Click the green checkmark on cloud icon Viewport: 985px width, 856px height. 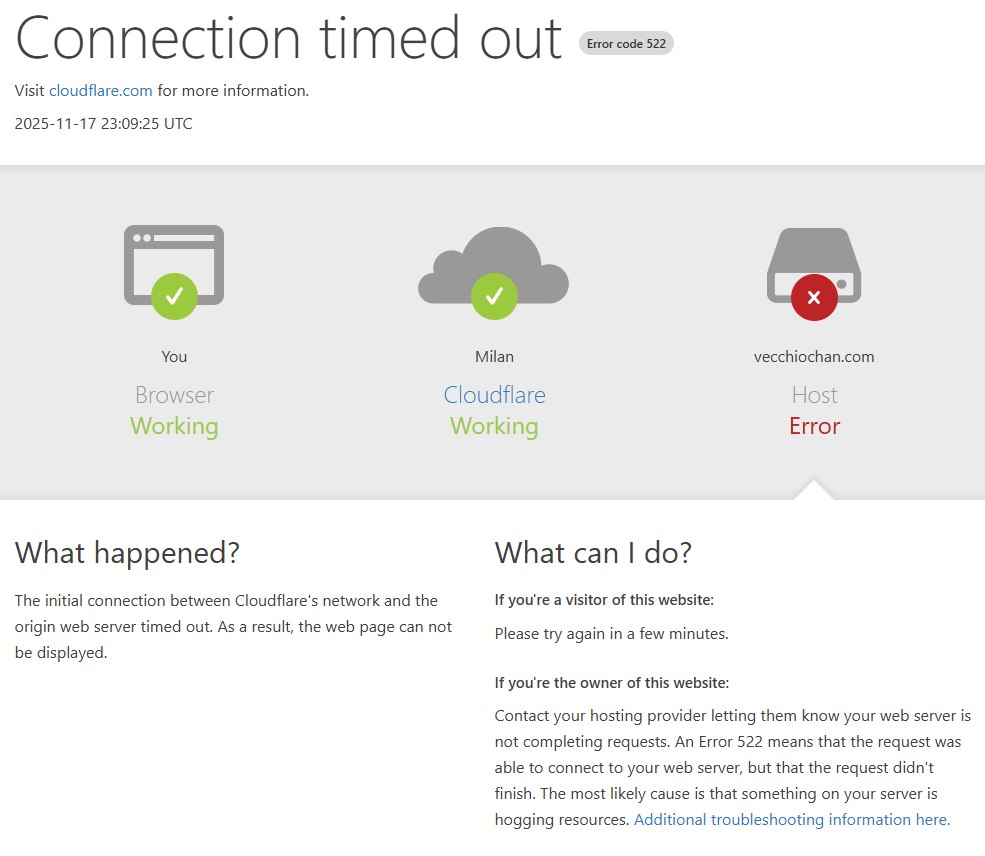[494, 296]
